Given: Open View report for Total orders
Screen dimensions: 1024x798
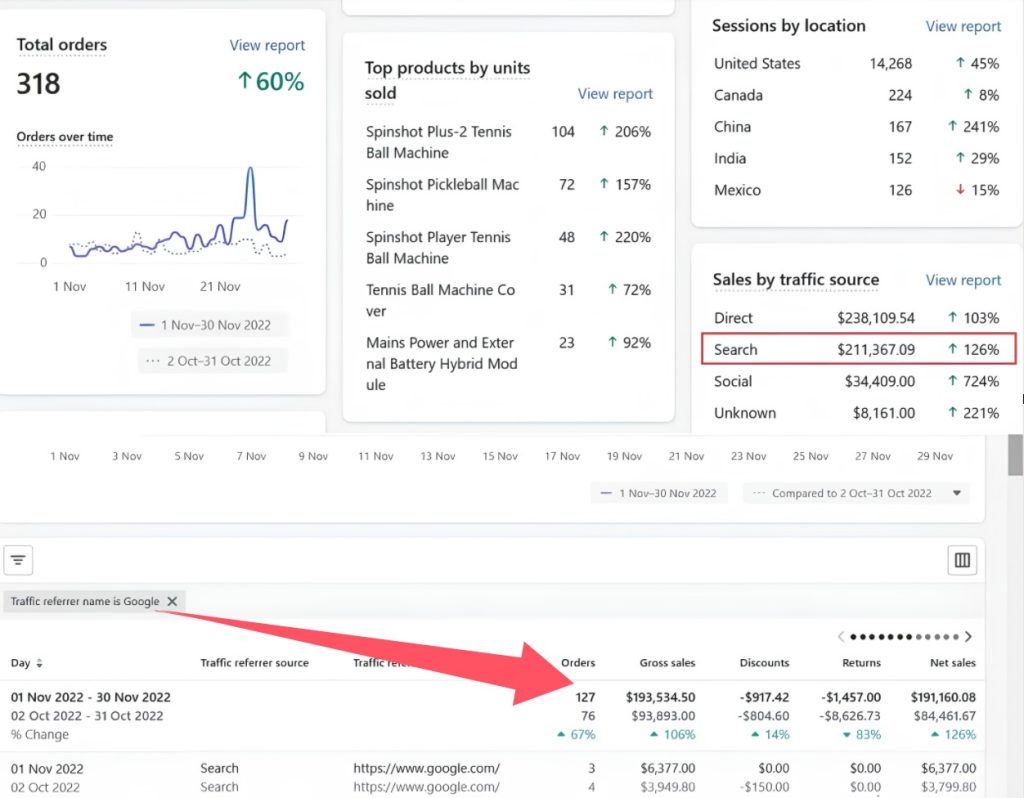Looking at the screenshot, I should (267, 45).
